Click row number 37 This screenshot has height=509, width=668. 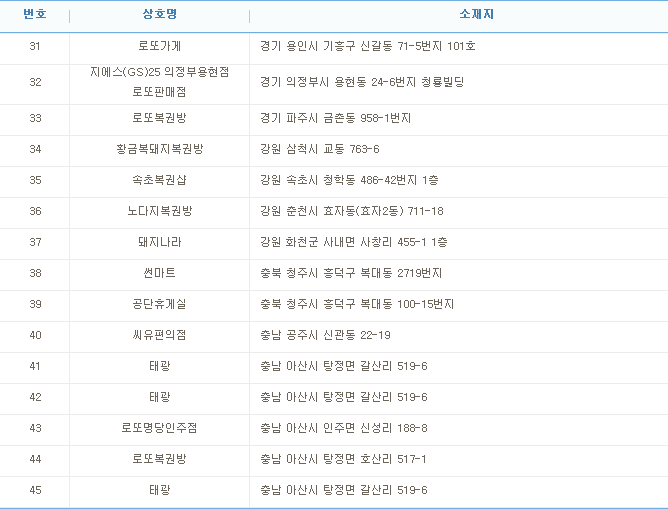click(x=35, y=242)
